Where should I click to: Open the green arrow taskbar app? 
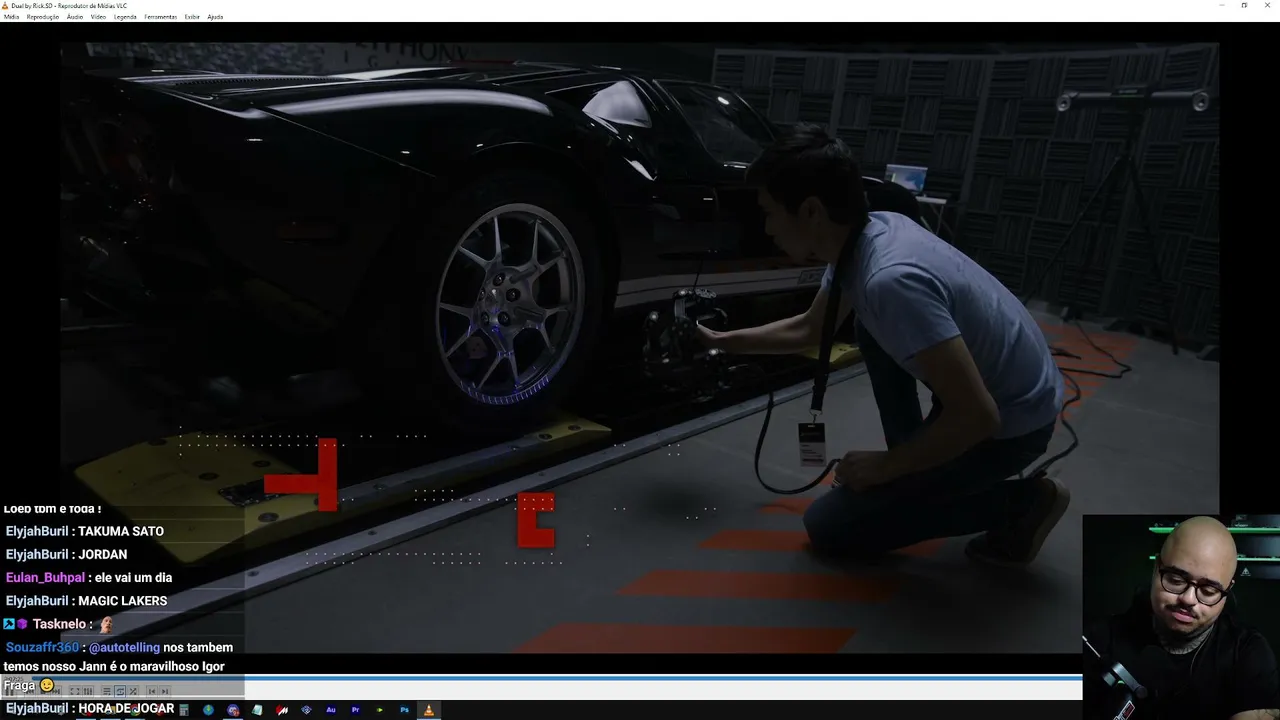click(380, 710)
